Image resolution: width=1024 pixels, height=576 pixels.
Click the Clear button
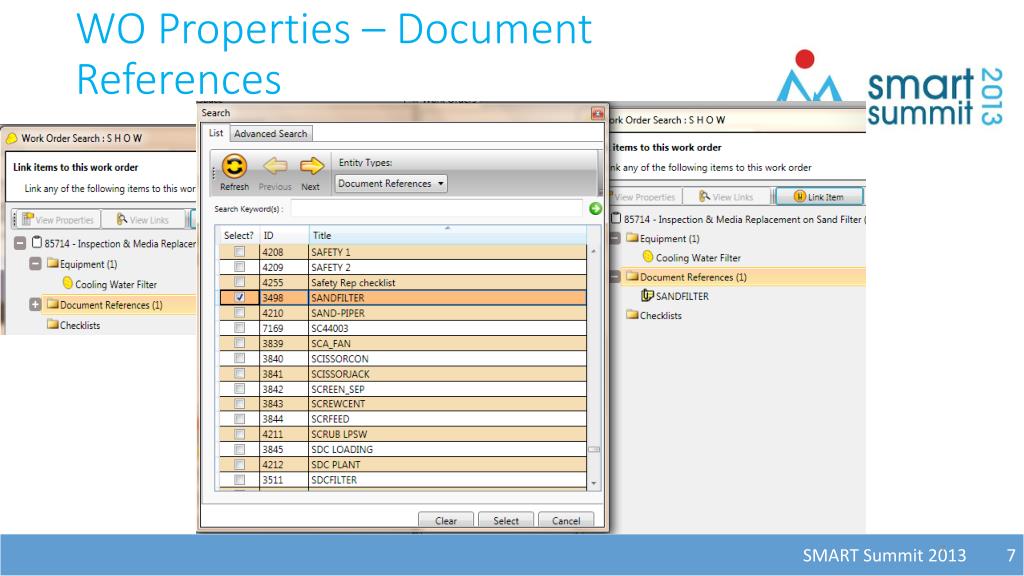[x=445, y=520]
